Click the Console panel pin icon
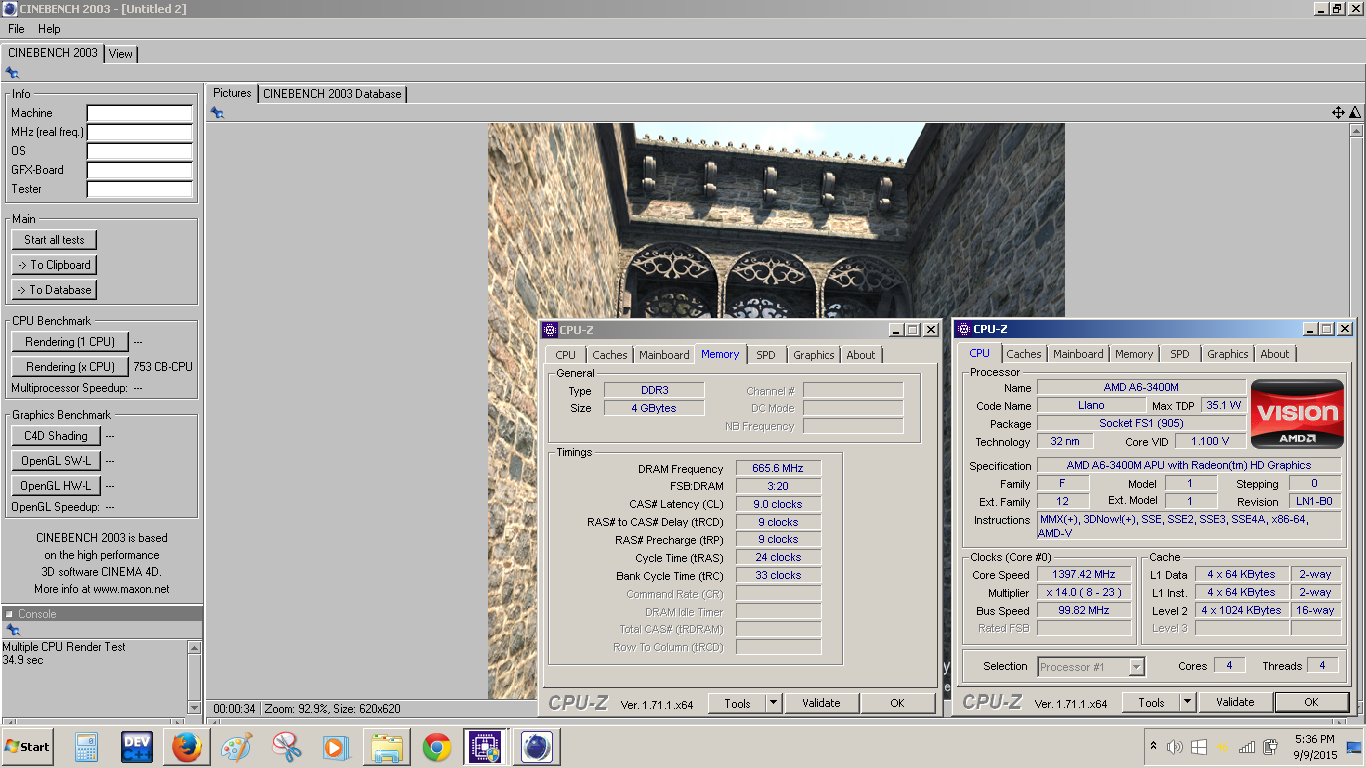This screenshot has height=768, width=1366. [12, 630]
